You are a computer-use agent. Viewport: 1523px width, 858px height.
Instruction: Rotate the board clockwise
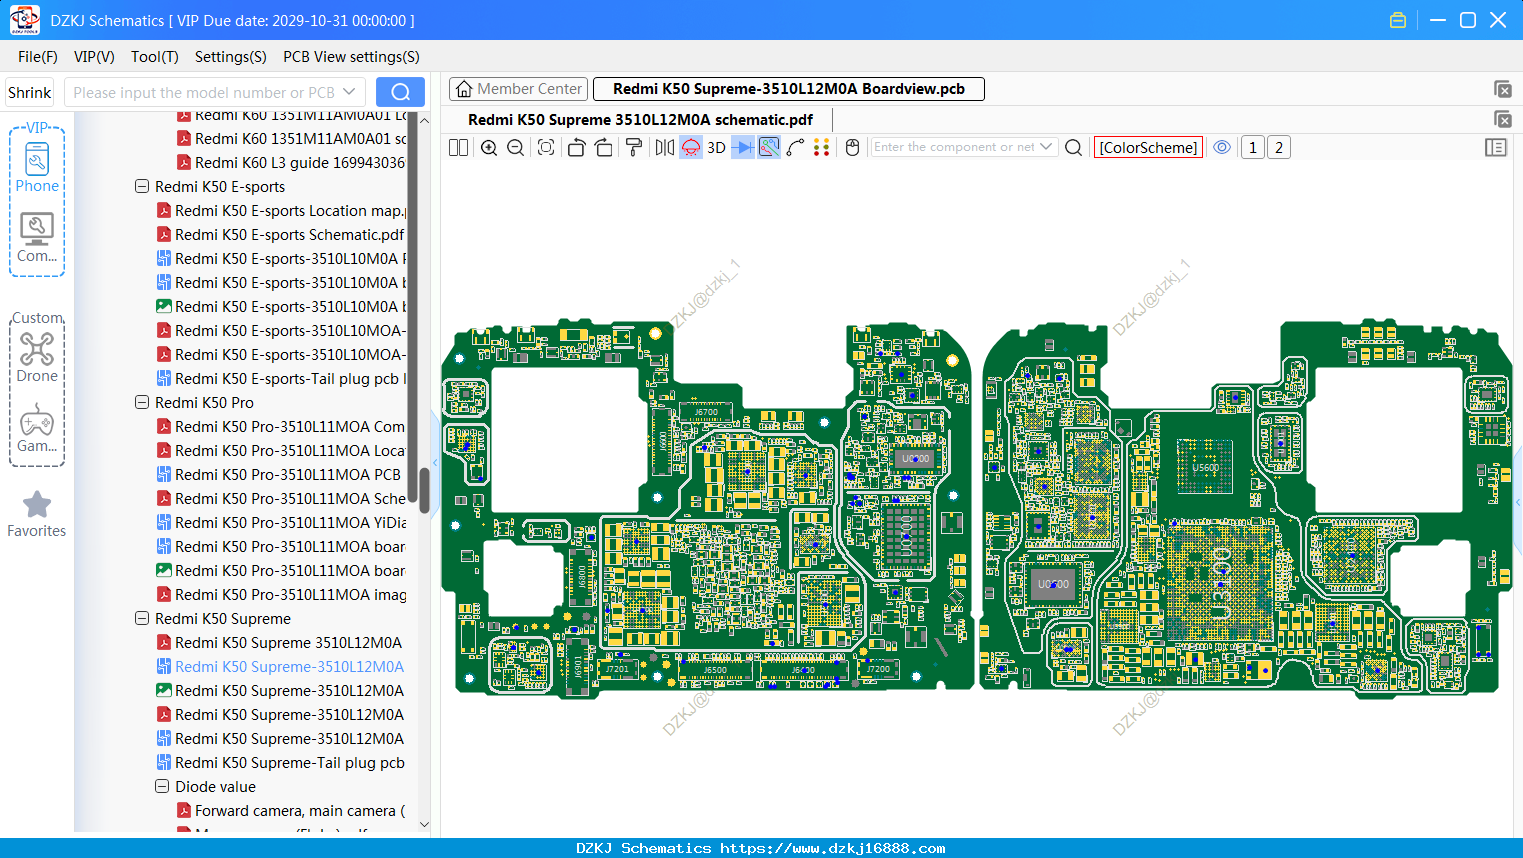604,148
